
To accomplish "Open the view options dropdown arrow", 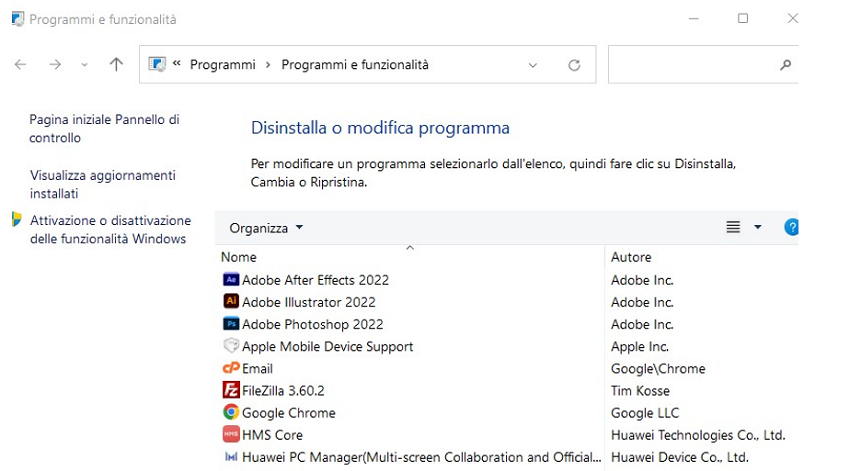I will tap(757, 228).
